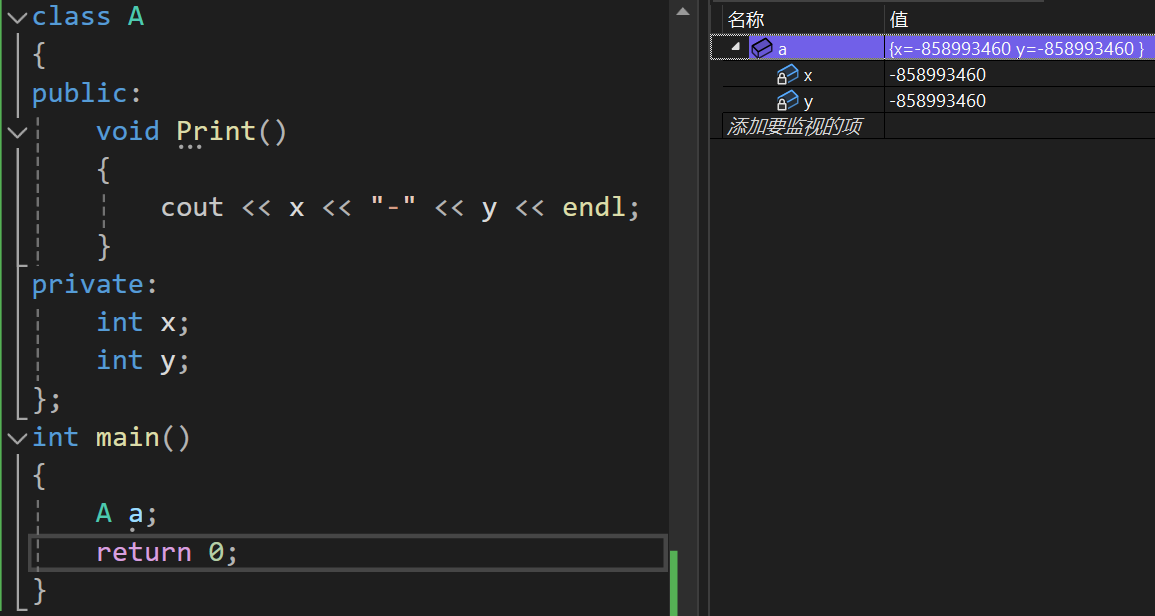This screenshot has width=1155, height=616.
Task: Select watch row for member y
Action: (939, 100)
